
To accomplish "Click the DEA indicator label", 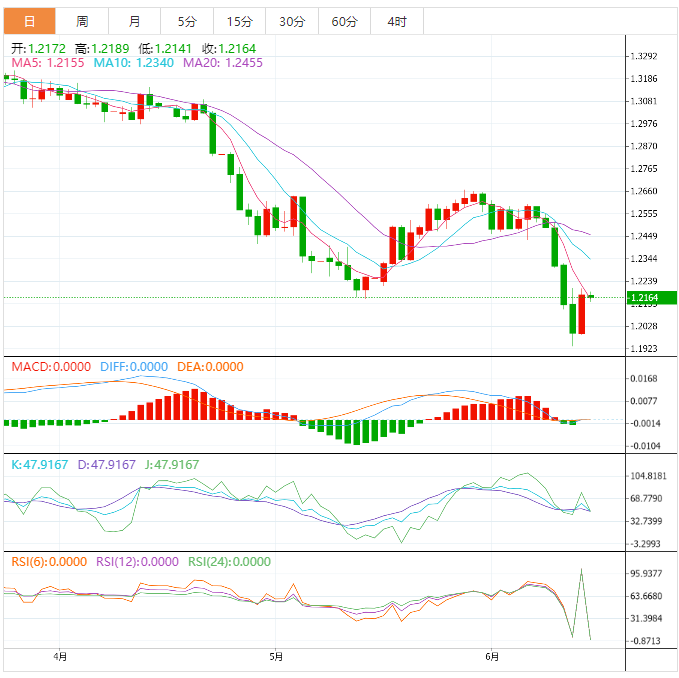I will tap(210, 367).
